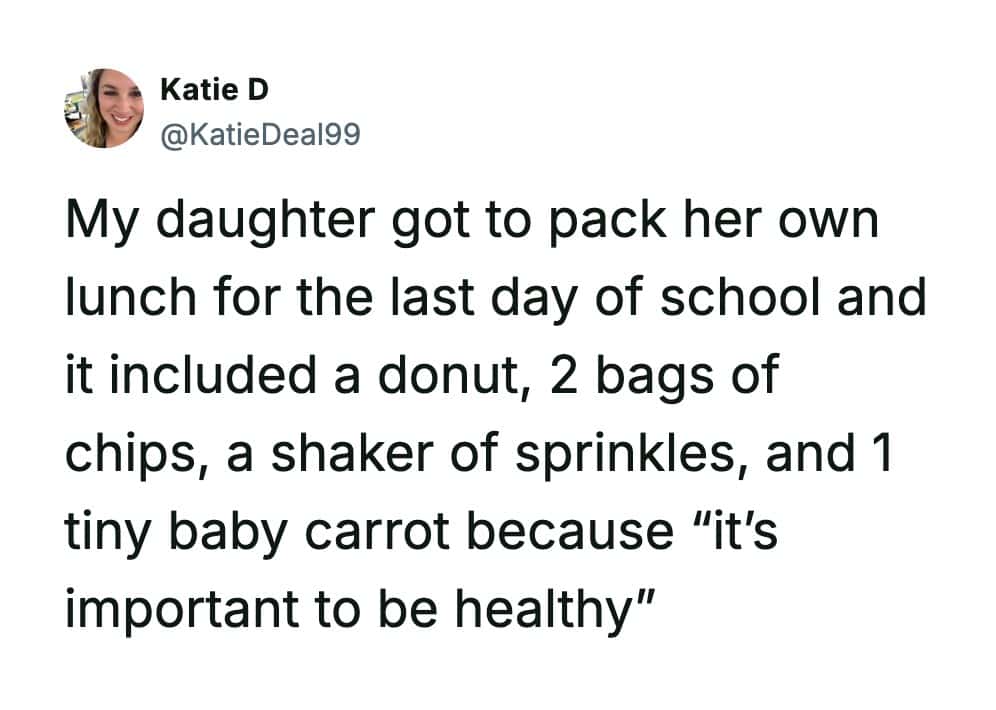
Task: Click Katie D's profile avatar photo
Action: pos(109,108)
